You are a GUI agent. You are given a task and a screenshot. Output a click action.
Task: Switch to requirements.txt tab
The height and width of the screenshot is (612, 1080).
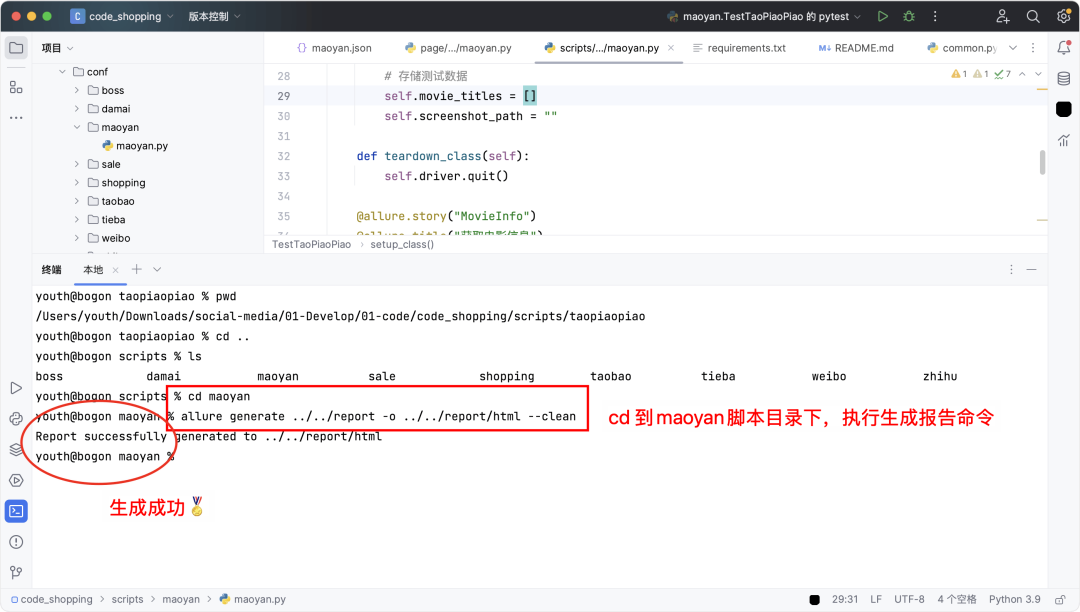(739, 48)
